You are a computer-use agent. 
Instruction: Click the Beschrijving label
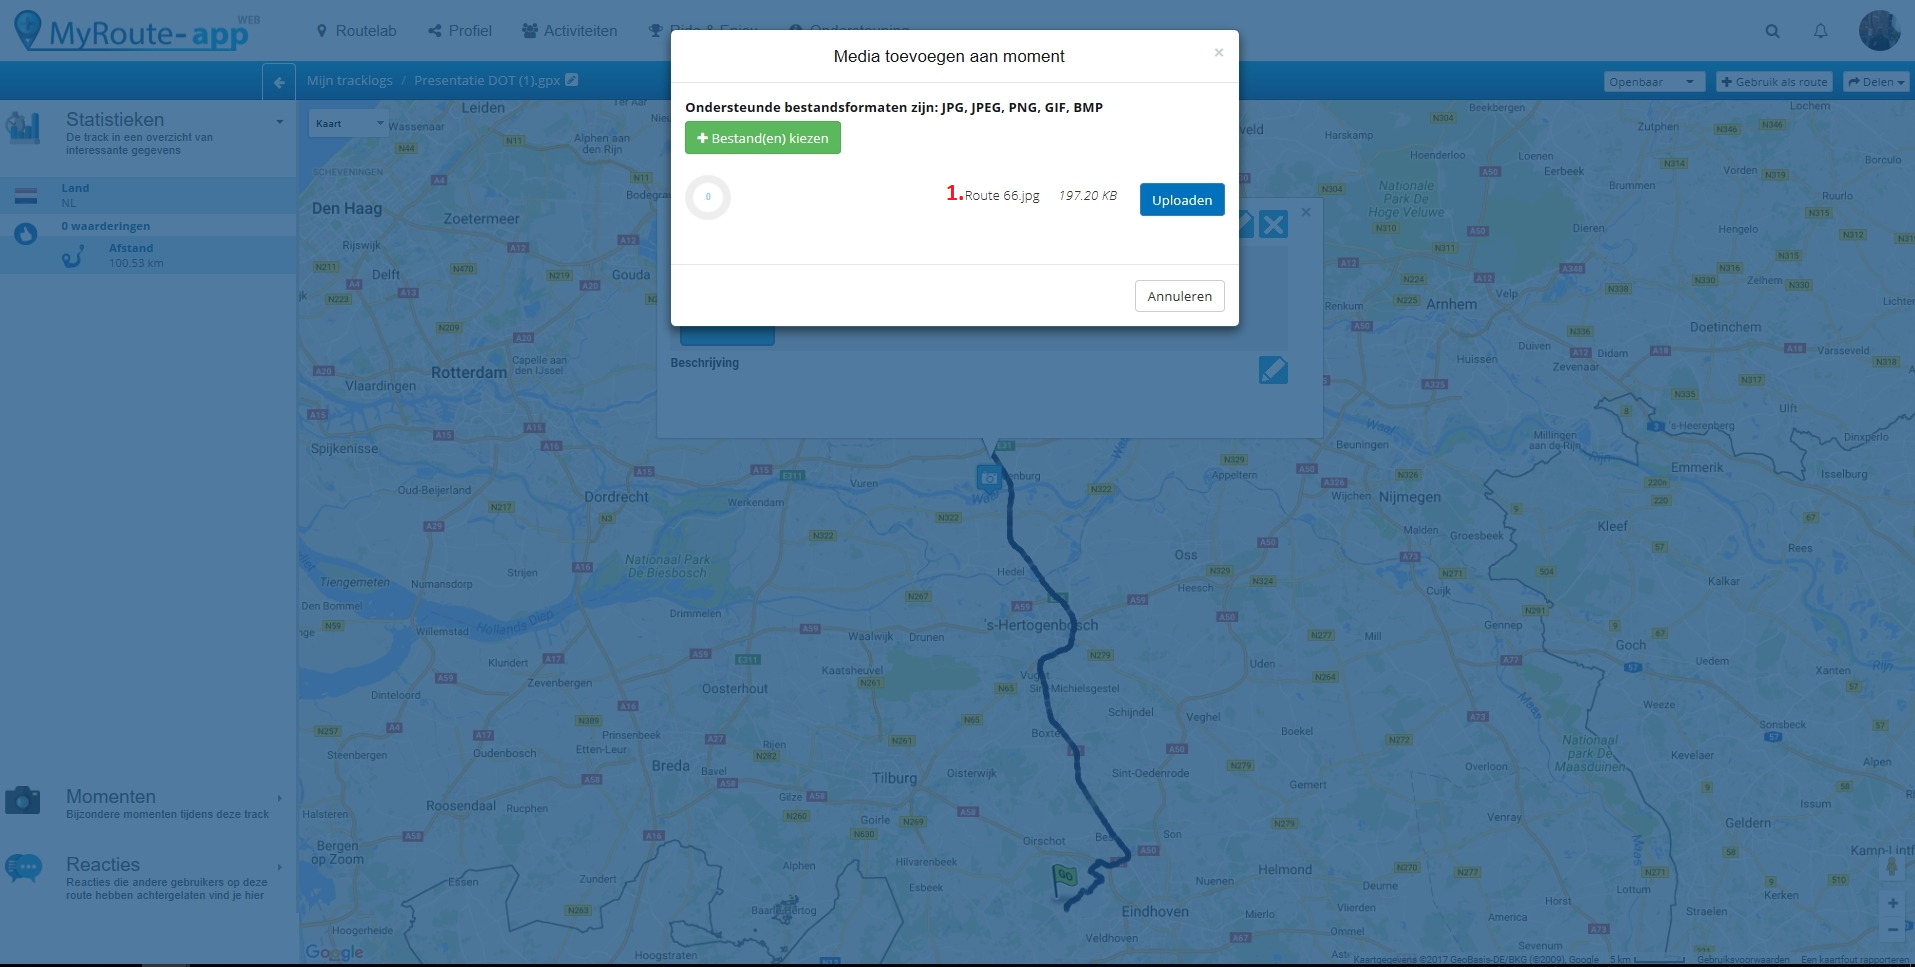pos(704,363)
